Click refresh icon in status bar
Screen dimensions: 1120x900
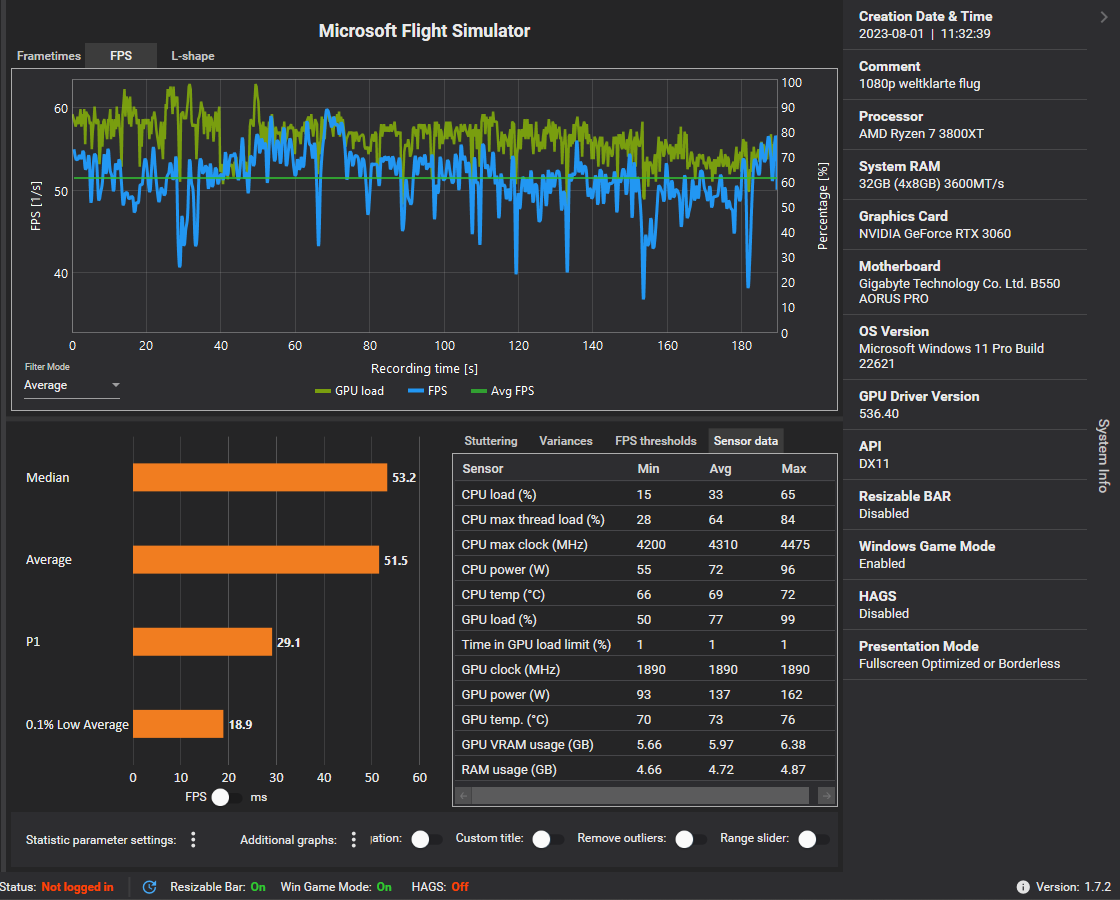click(149, 886)
